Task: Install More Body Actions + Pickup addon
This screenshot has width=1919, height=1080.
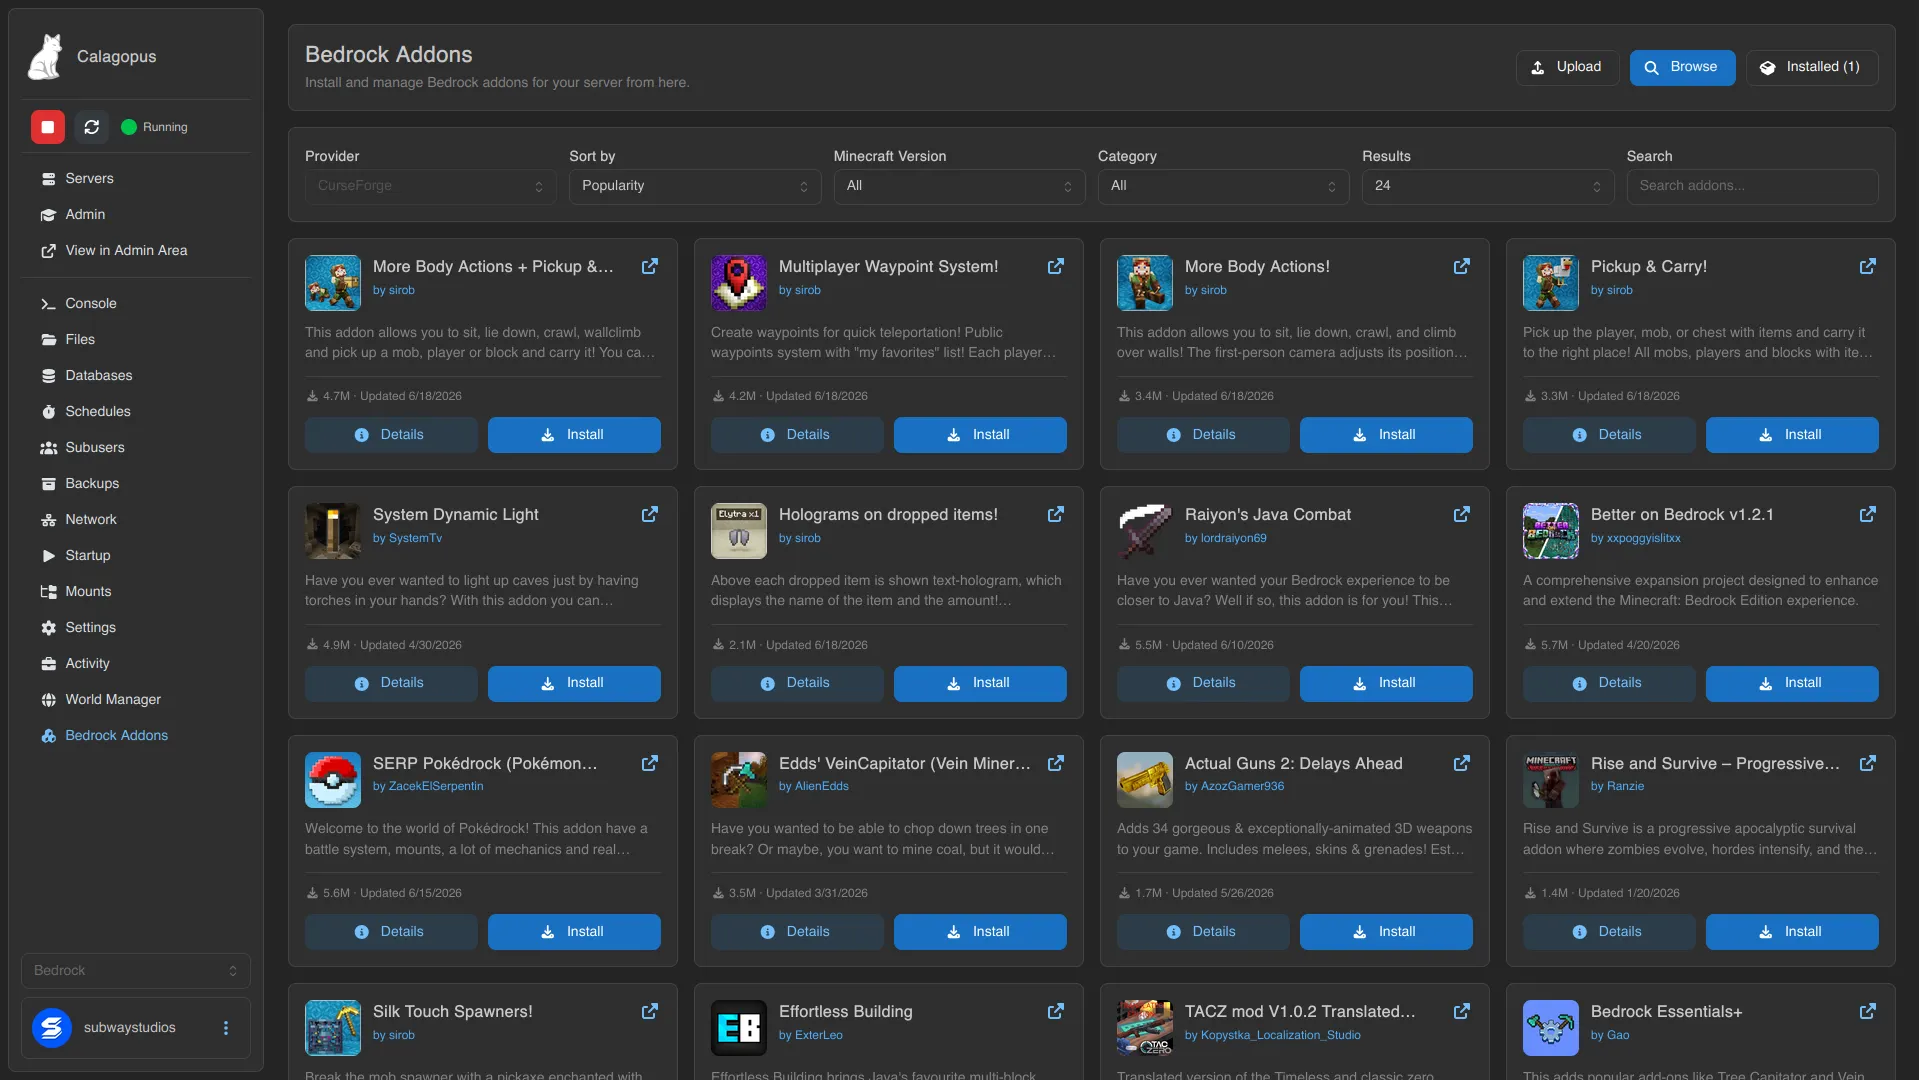Action: 574,435
